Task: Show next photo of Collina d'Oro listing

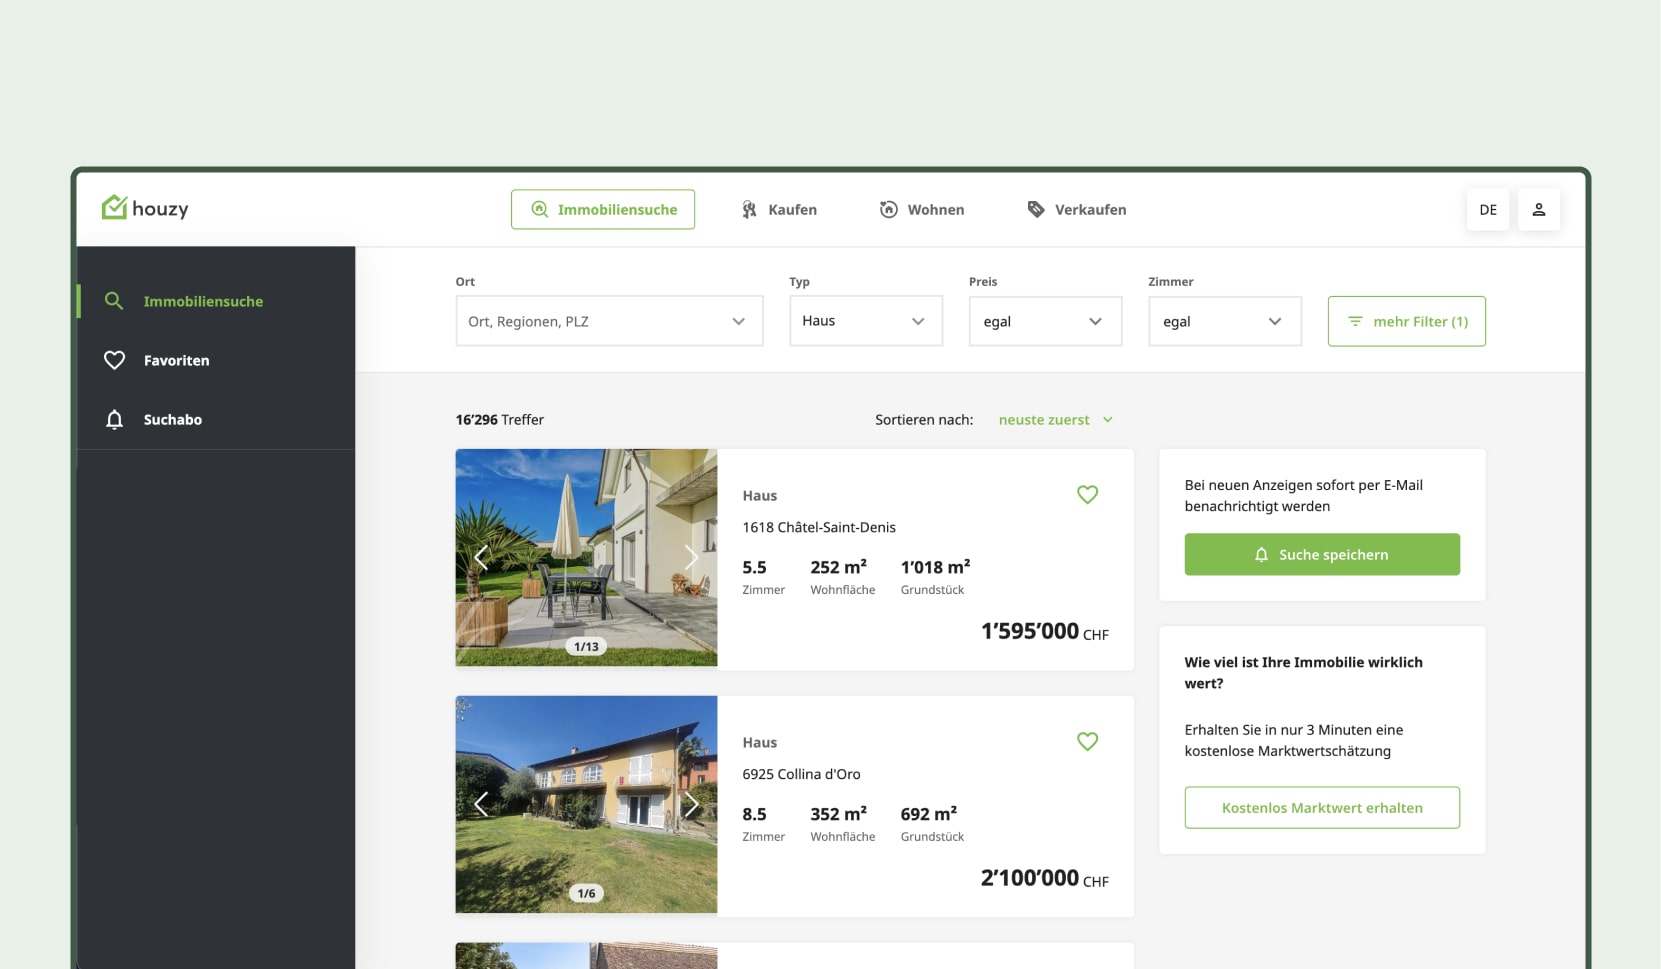Action: pyautogui.click(x=691, y=804)
